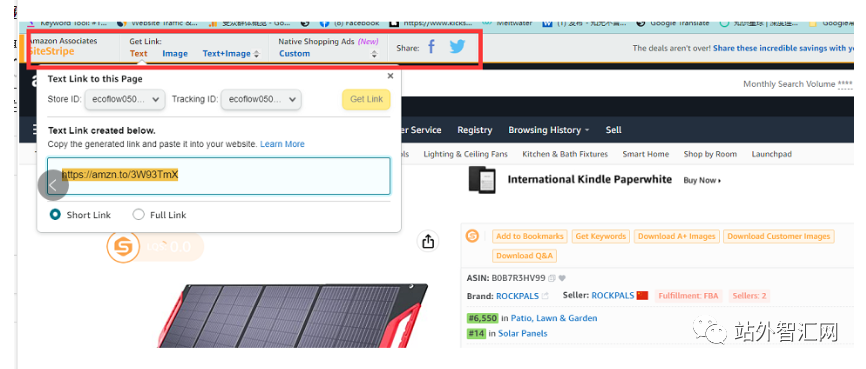Open the Store ID dropdown
Image resolution: width=866 pixels, height=369 pixels.
pos(125,99)
